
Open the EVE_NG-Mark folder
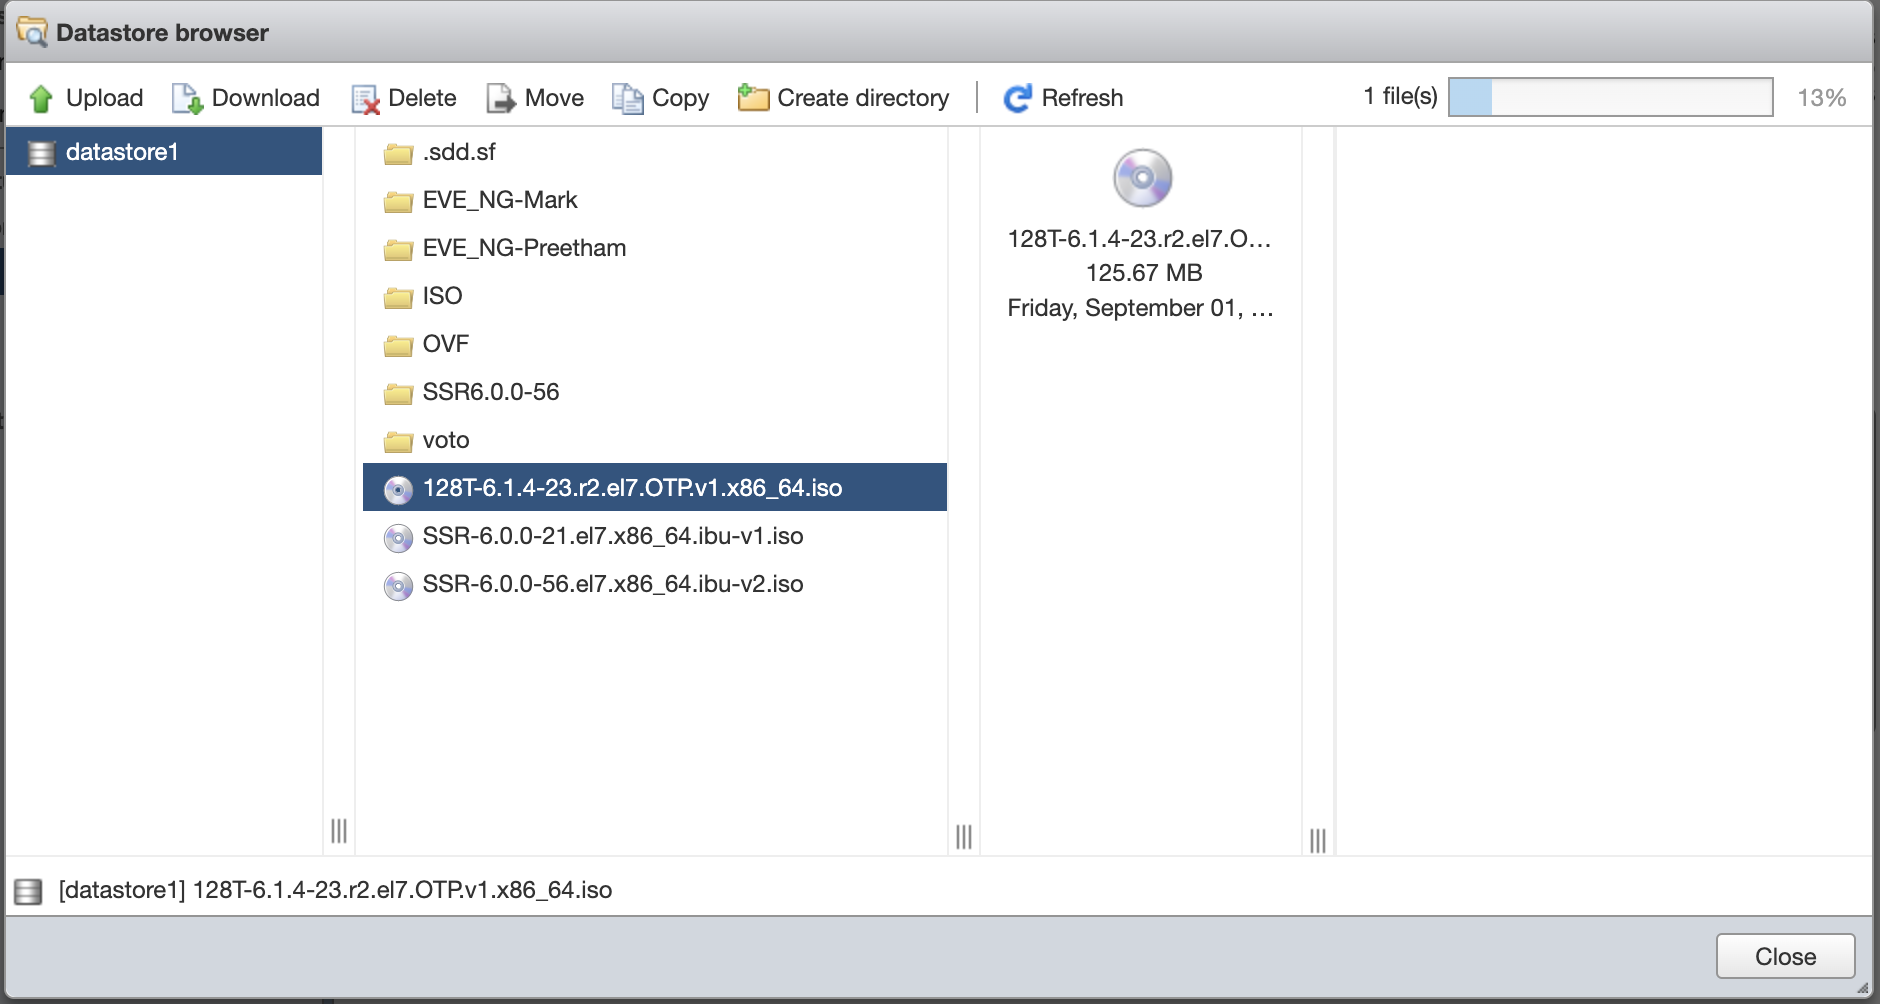500,200
